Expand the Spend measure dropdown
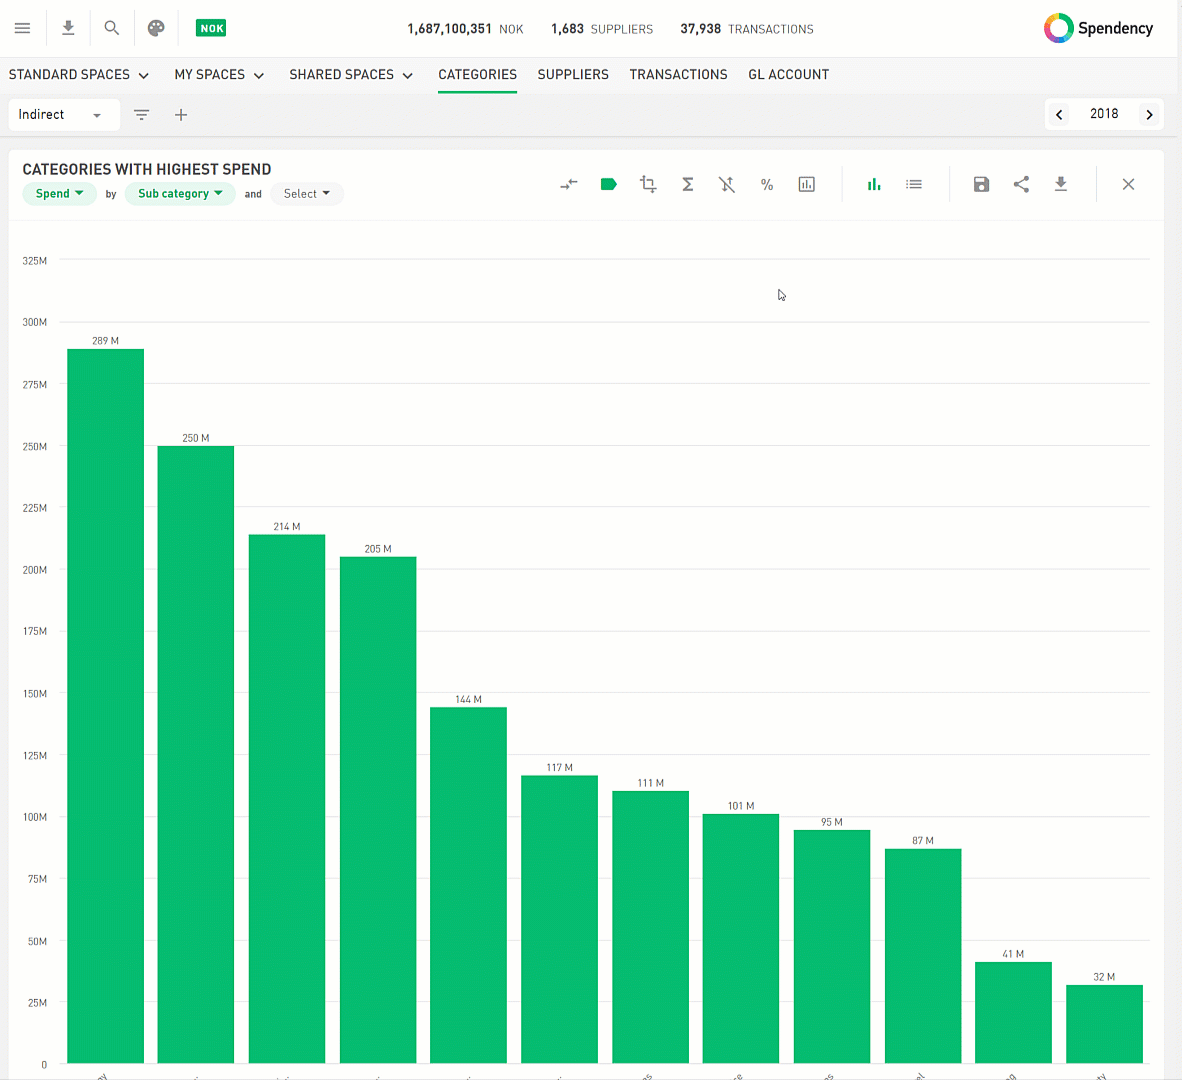The height and width of the screenshot is (1080, 1182). click(59, 194)
